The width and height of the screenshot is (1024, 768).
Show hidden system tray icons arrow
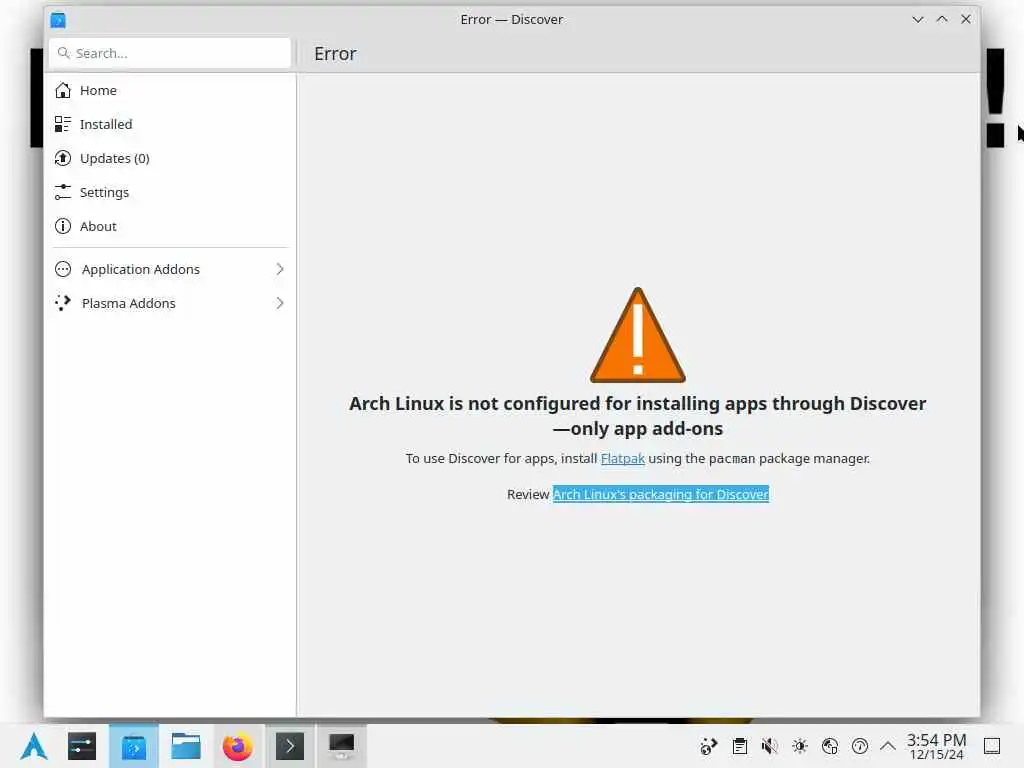pos(888,746)
